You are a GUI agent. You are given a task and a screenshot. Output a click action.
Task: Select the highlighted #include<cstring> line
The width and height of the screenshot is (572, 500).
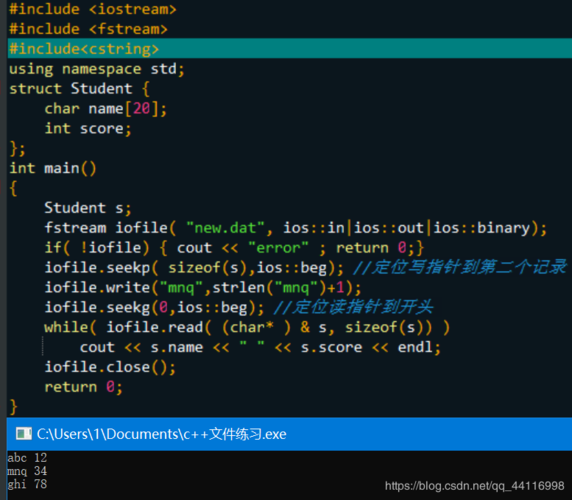(x=290, y=49)
